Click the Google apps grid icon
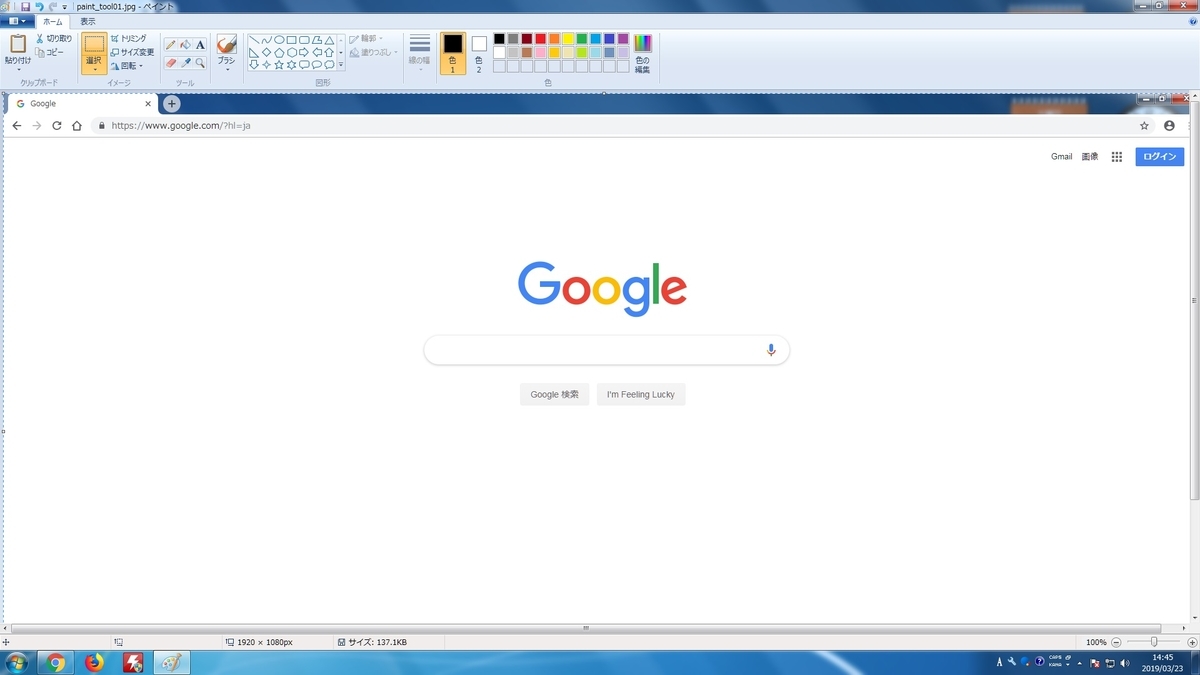The width and height of the screenshot is (1200, 675). pyautogui.click(x=1117, y=156)
